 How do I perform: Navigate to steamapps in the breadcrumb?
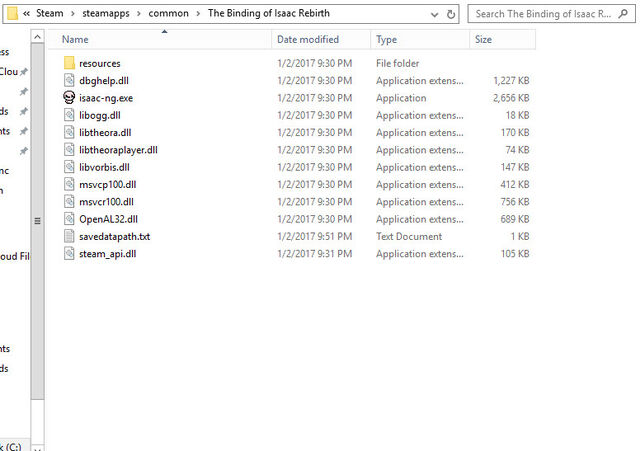[x=106, y=13]
